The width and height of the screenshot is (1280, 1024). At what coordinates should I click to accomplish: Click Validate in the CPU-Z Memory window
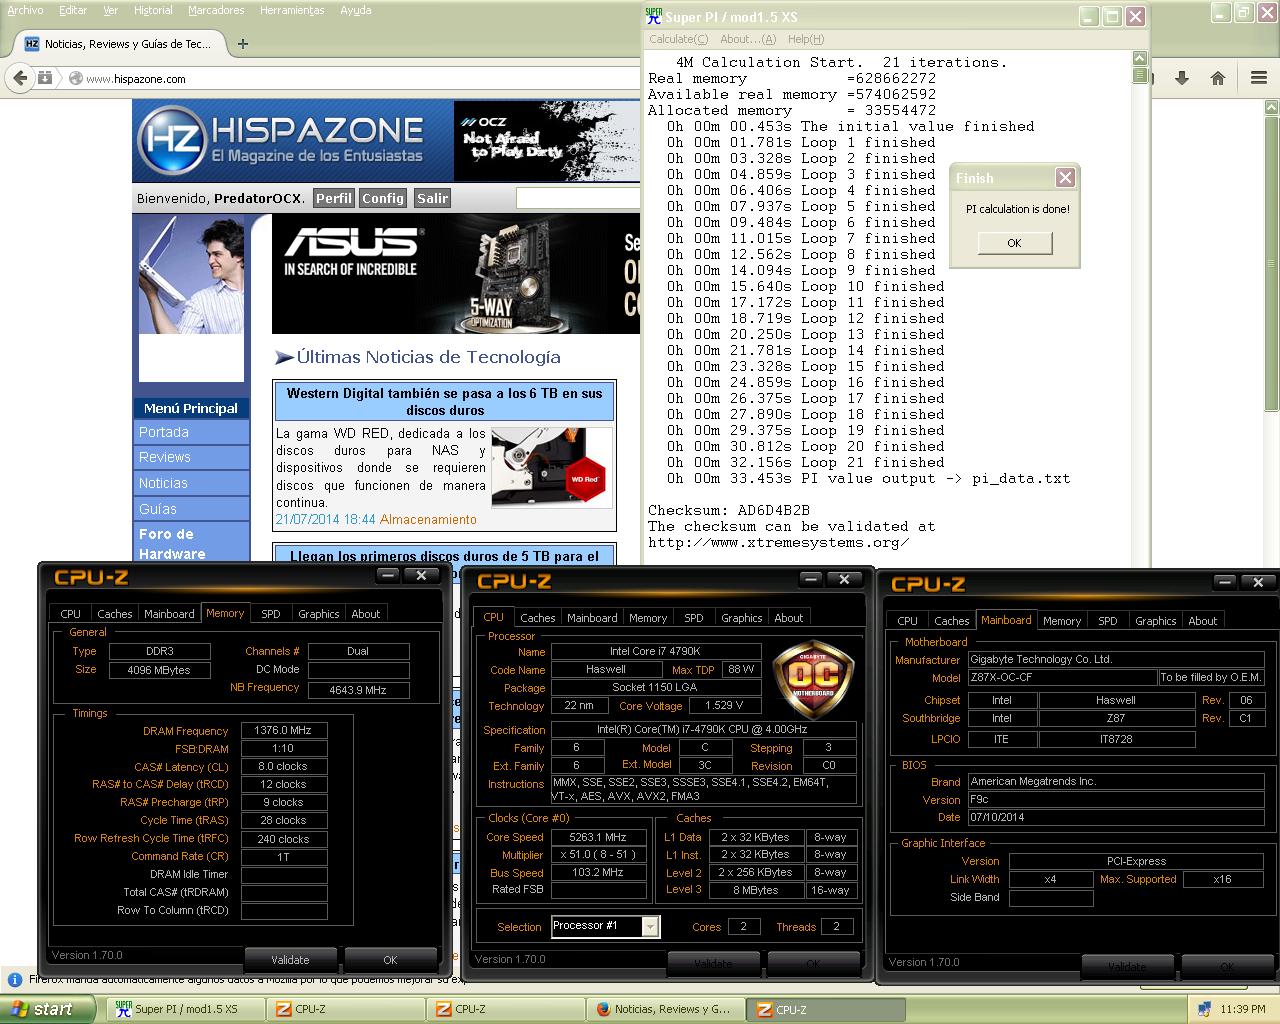290,959
